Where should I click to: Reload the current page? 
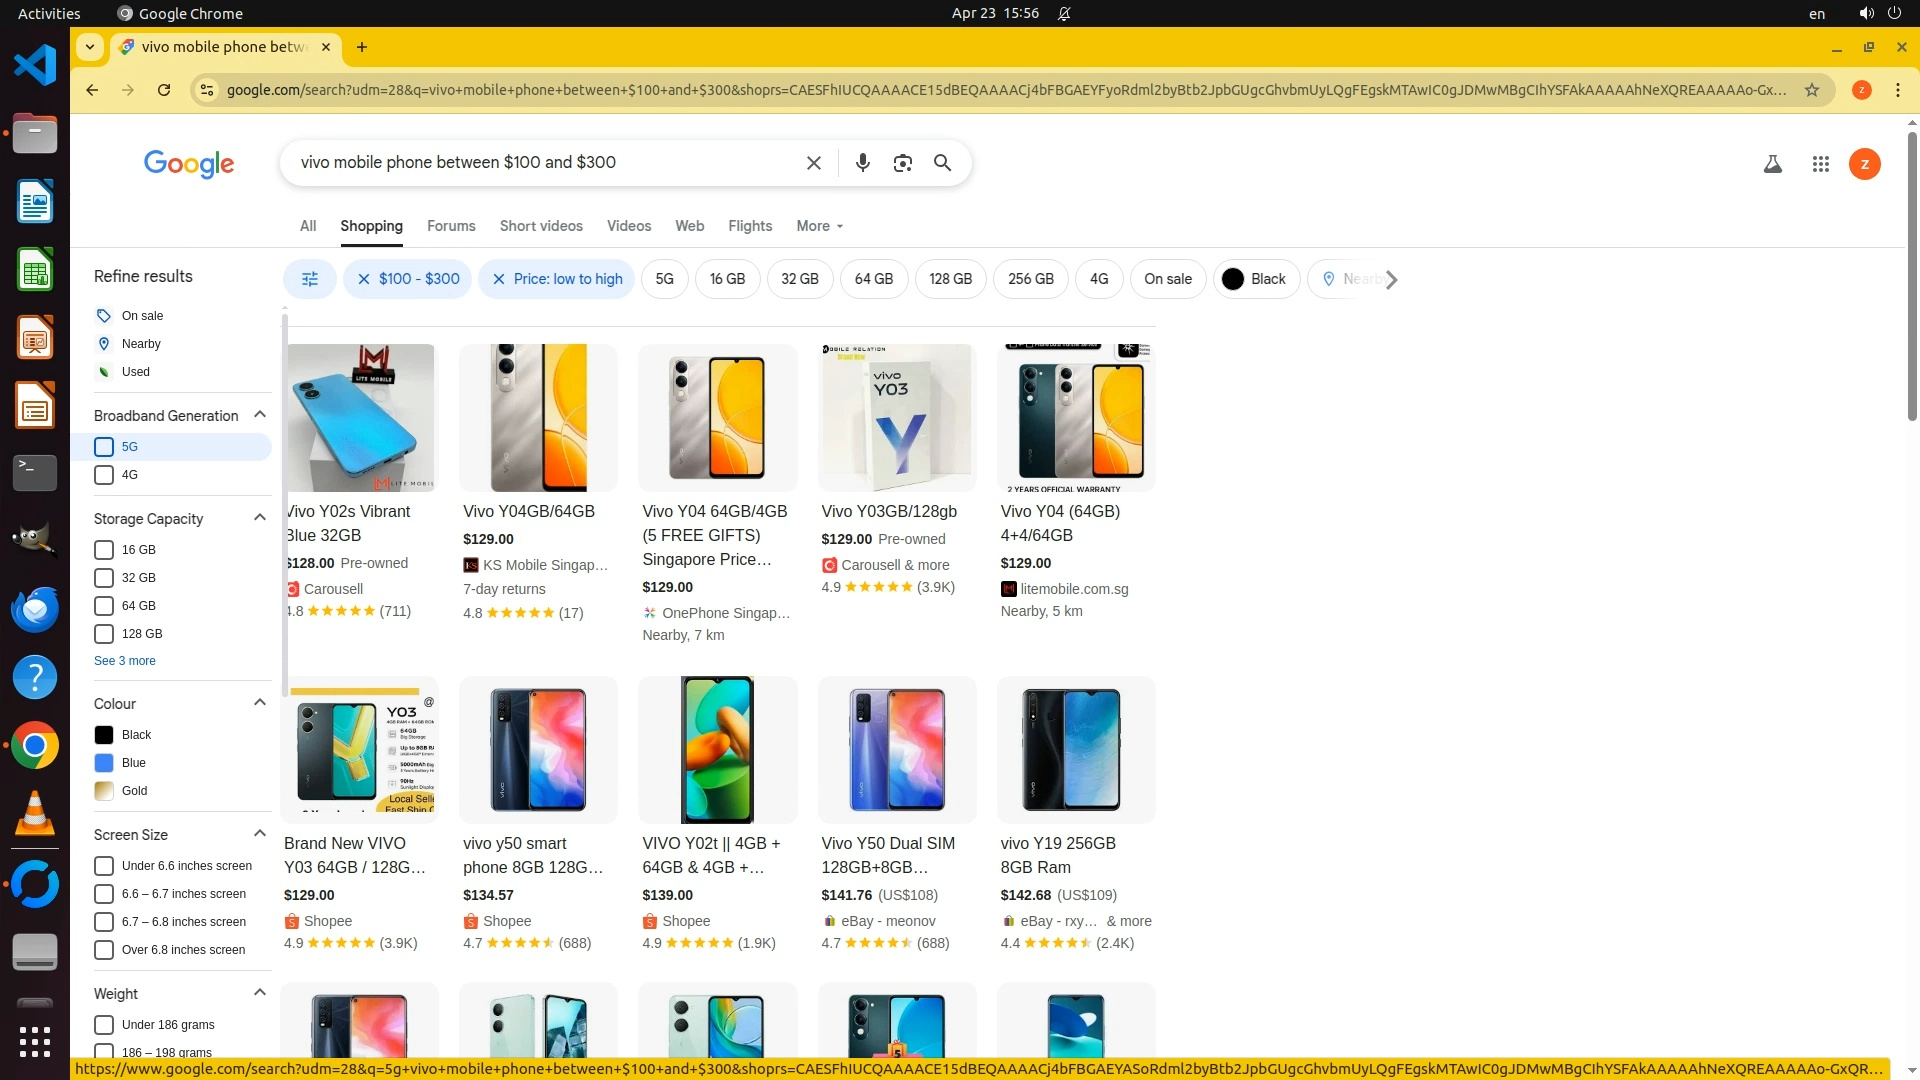pos(164,90)
